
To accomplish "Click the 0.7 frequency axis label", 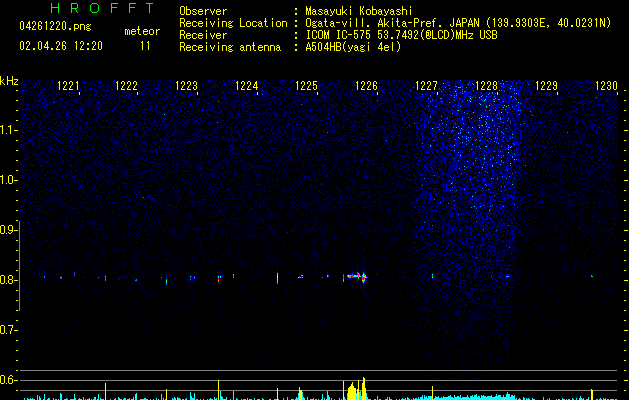I will pyautogui.click(x=8, y=330).
